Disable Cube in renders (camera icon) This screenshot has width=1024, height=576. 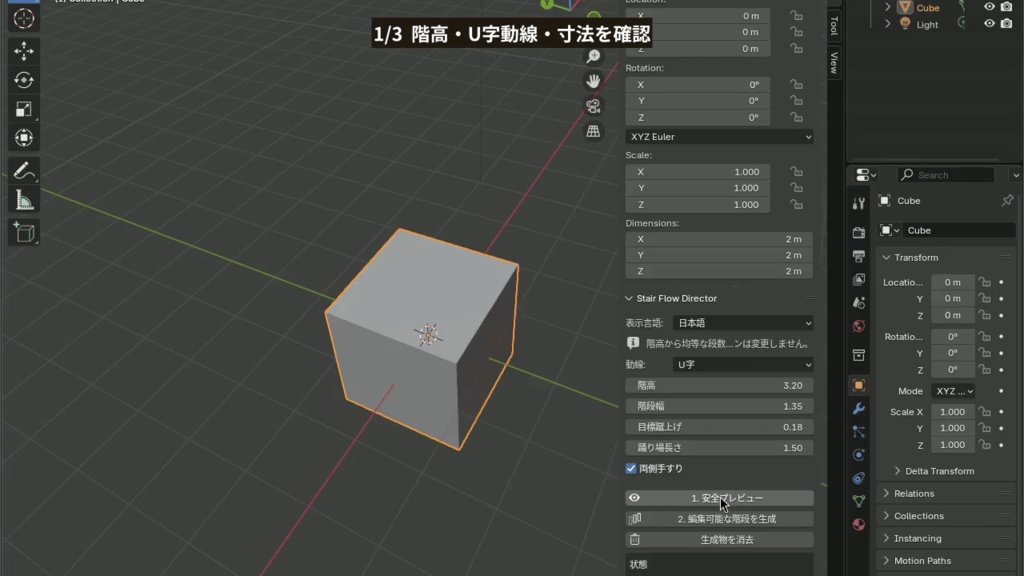[x=1006, y=7]
